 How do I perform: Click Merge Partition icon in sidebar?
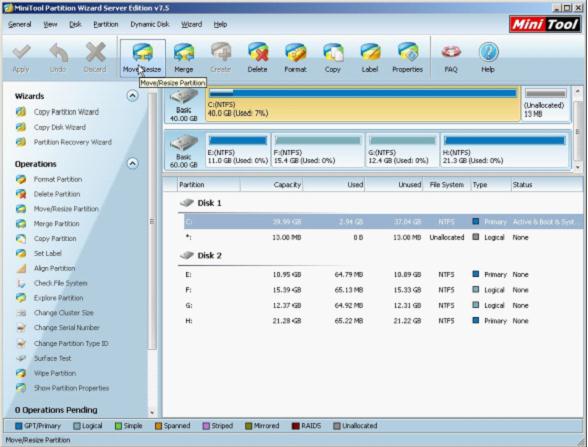(x=21, y=224)
